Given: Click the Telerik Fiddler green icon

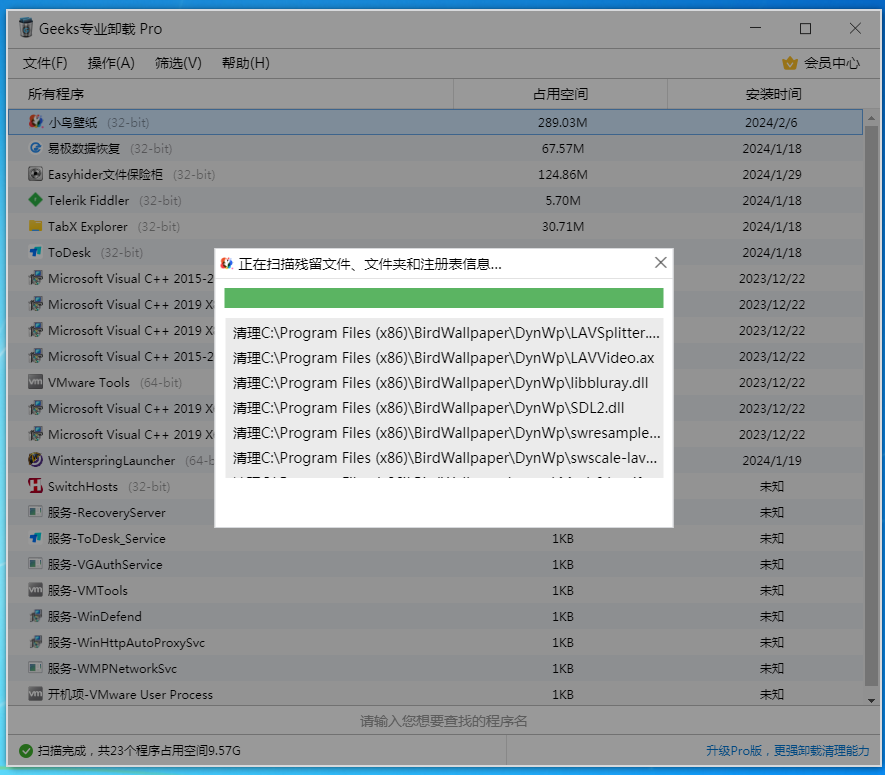Looking at the screenshot, I should point(36,200).
